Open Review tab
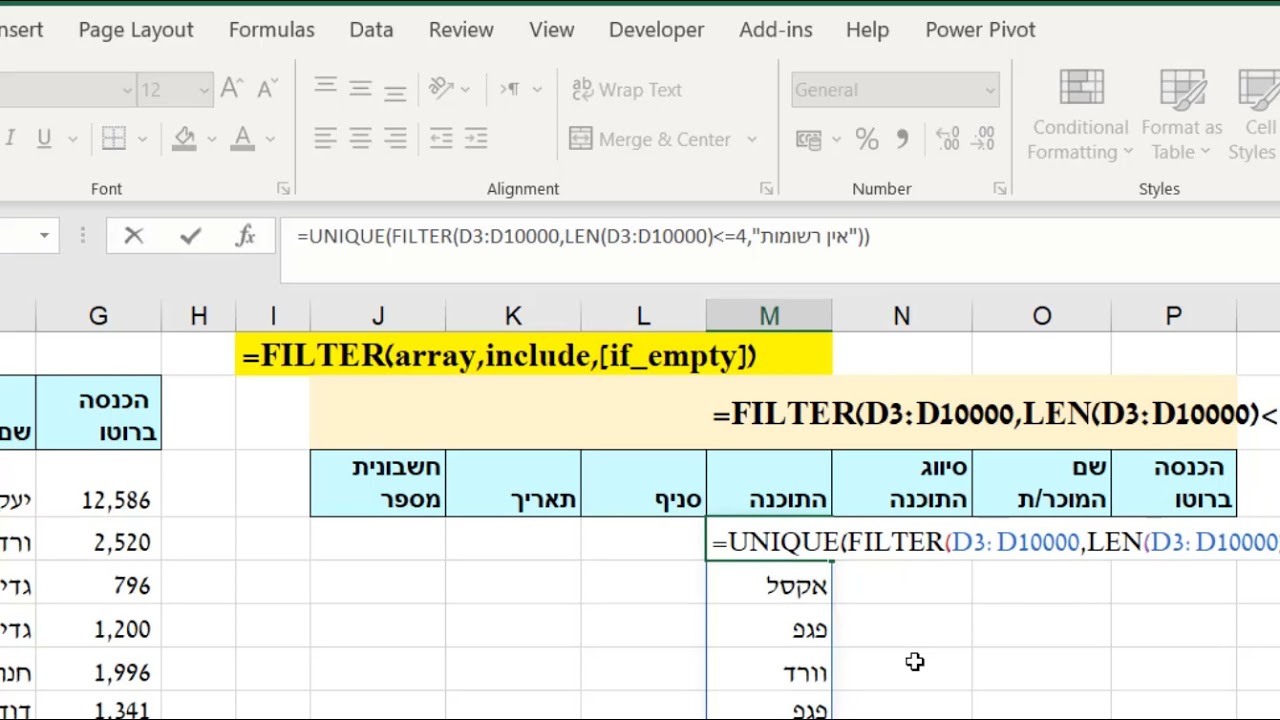 (x=461, y=30)
